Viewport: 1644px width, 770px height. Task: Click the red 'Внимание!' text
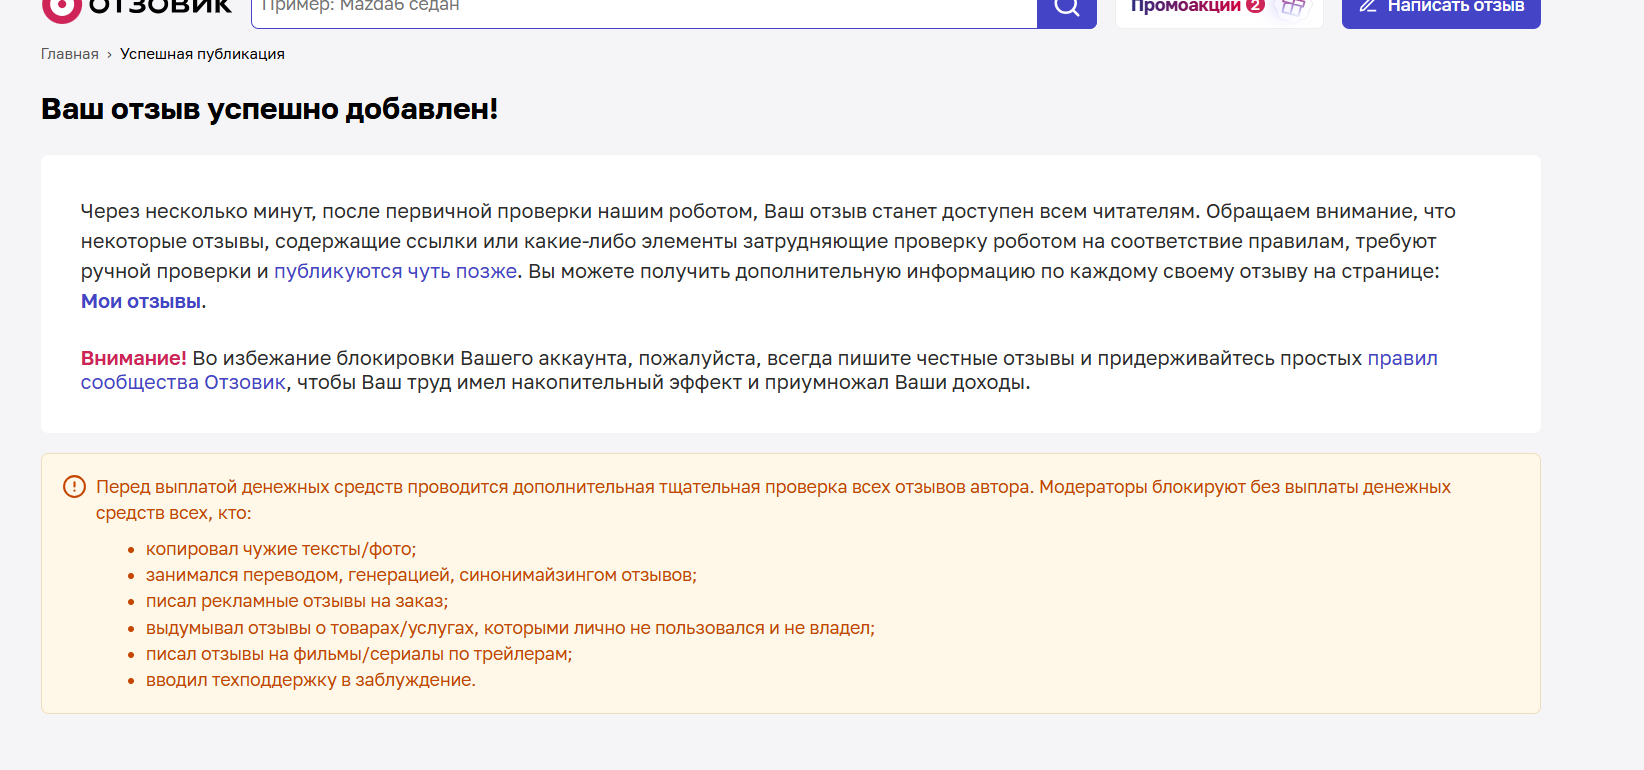[x=134, y=358]
